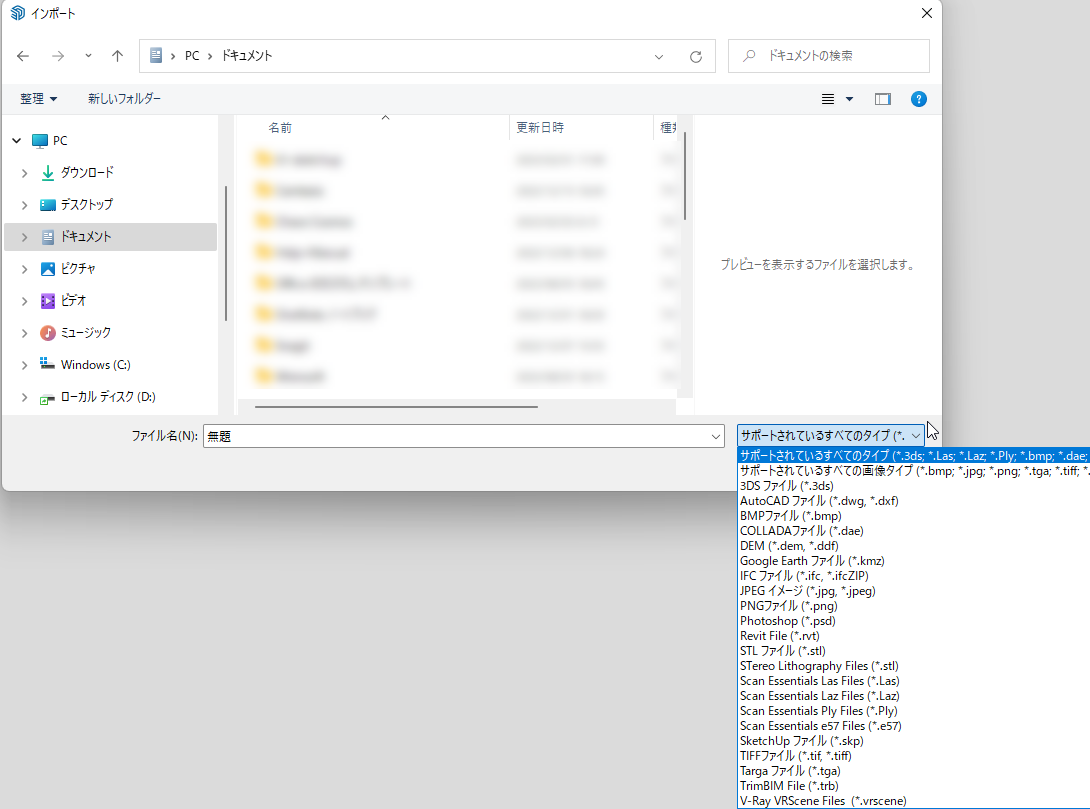This screenshot has width=1090, height=809.
Task: Select V-Ray VRScene Files option
Action: tap(824, 801)
